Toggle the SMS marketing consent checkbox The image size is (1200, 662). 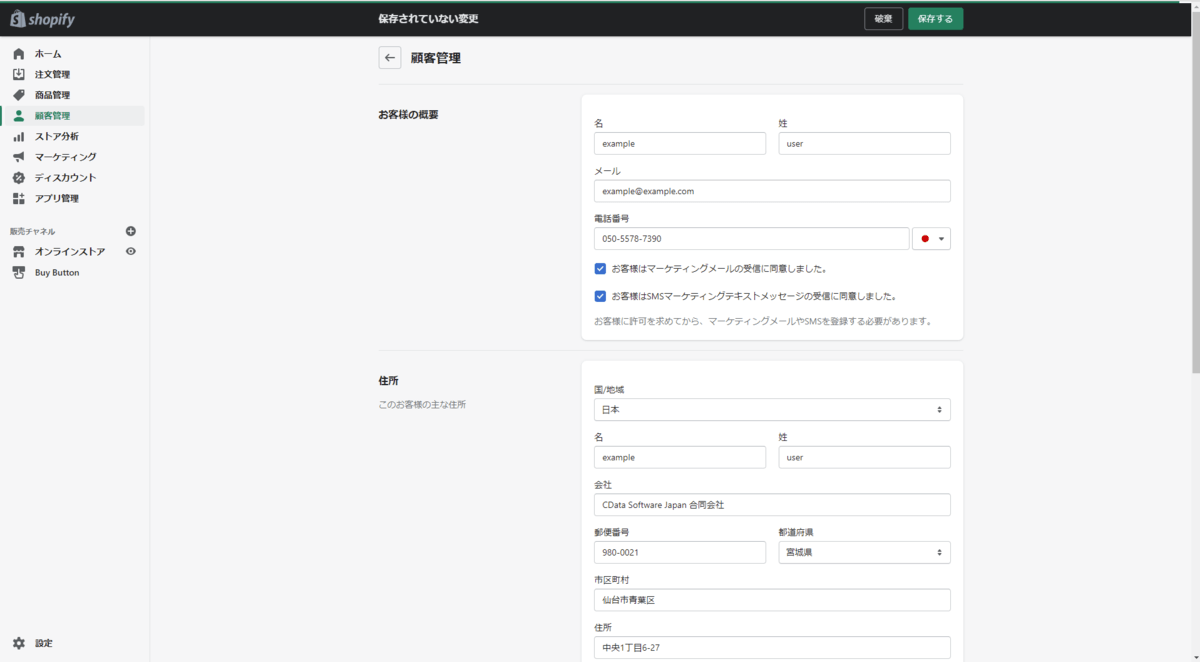pos(600,296)
